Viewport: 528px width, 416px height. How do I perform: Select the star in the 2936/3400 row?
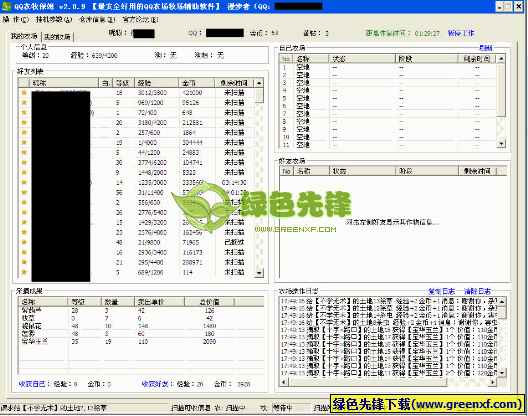tap(24, 252)
